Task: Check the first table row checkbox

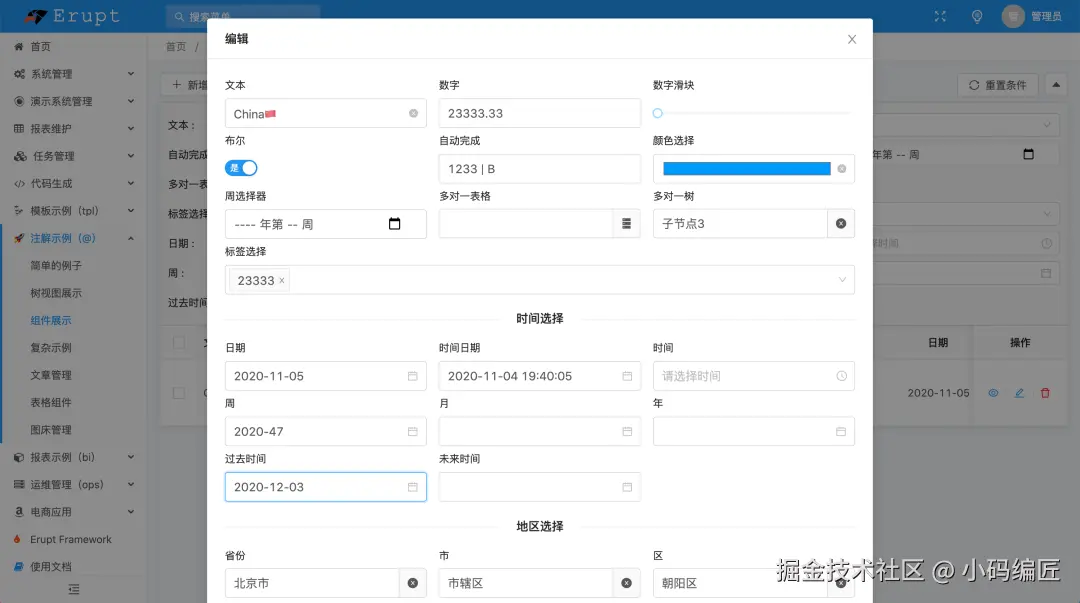Action: [179, 393]
